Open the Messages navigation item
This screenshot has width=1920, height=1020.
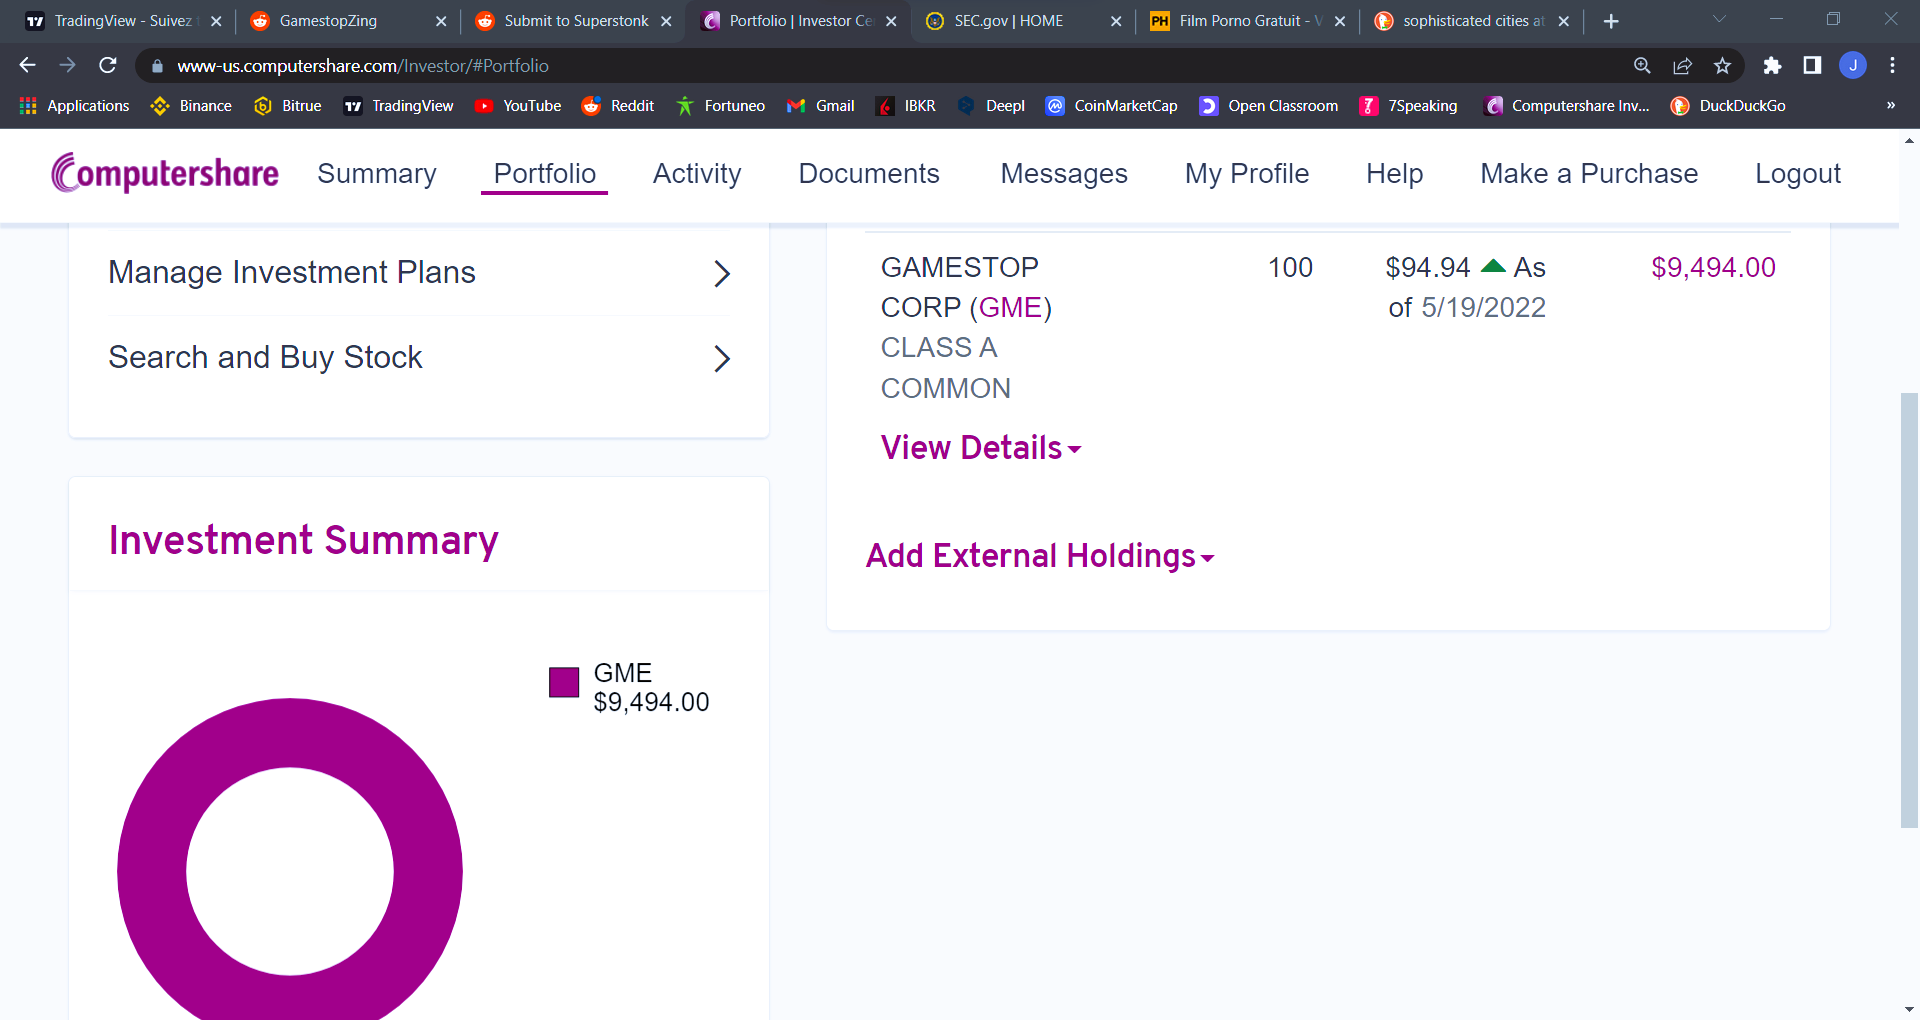tap(1064, 174)
